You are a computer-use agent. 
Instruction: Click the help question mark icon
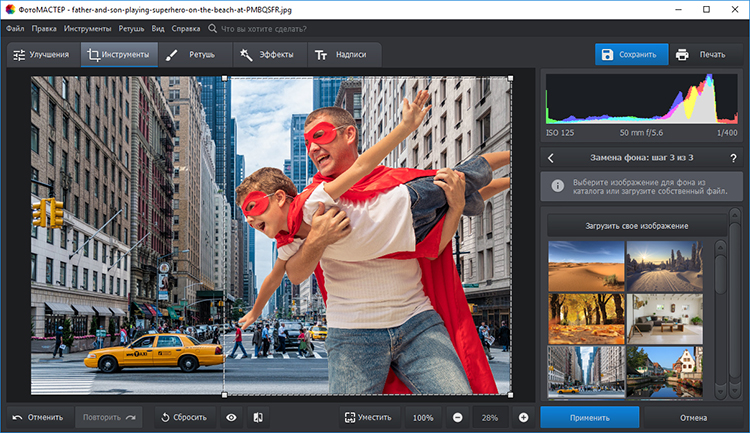732,158
